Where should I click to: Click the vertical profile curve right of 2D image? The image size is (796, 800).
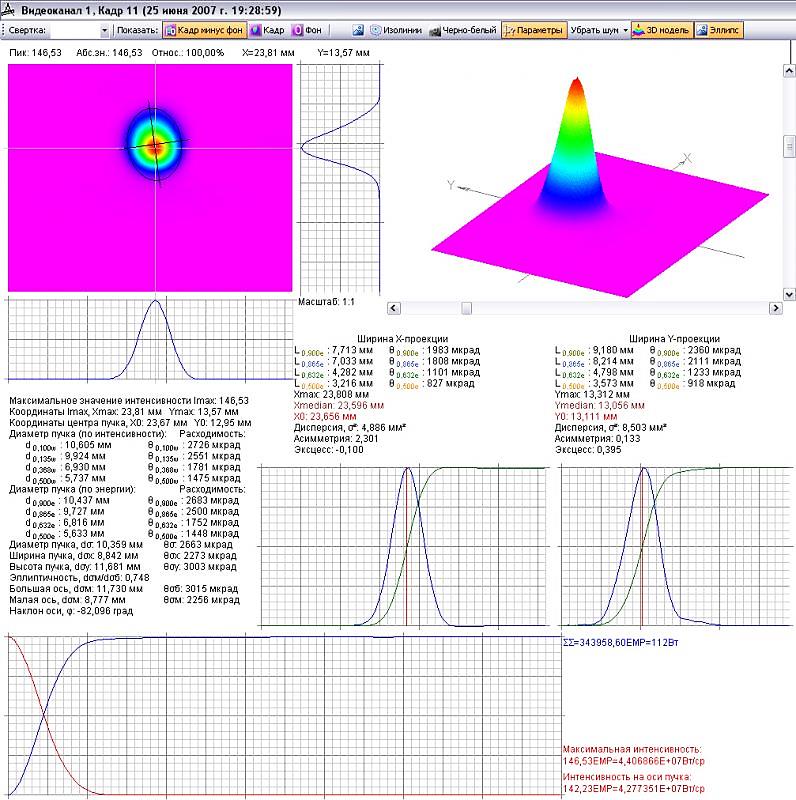[x=340, y=178]
